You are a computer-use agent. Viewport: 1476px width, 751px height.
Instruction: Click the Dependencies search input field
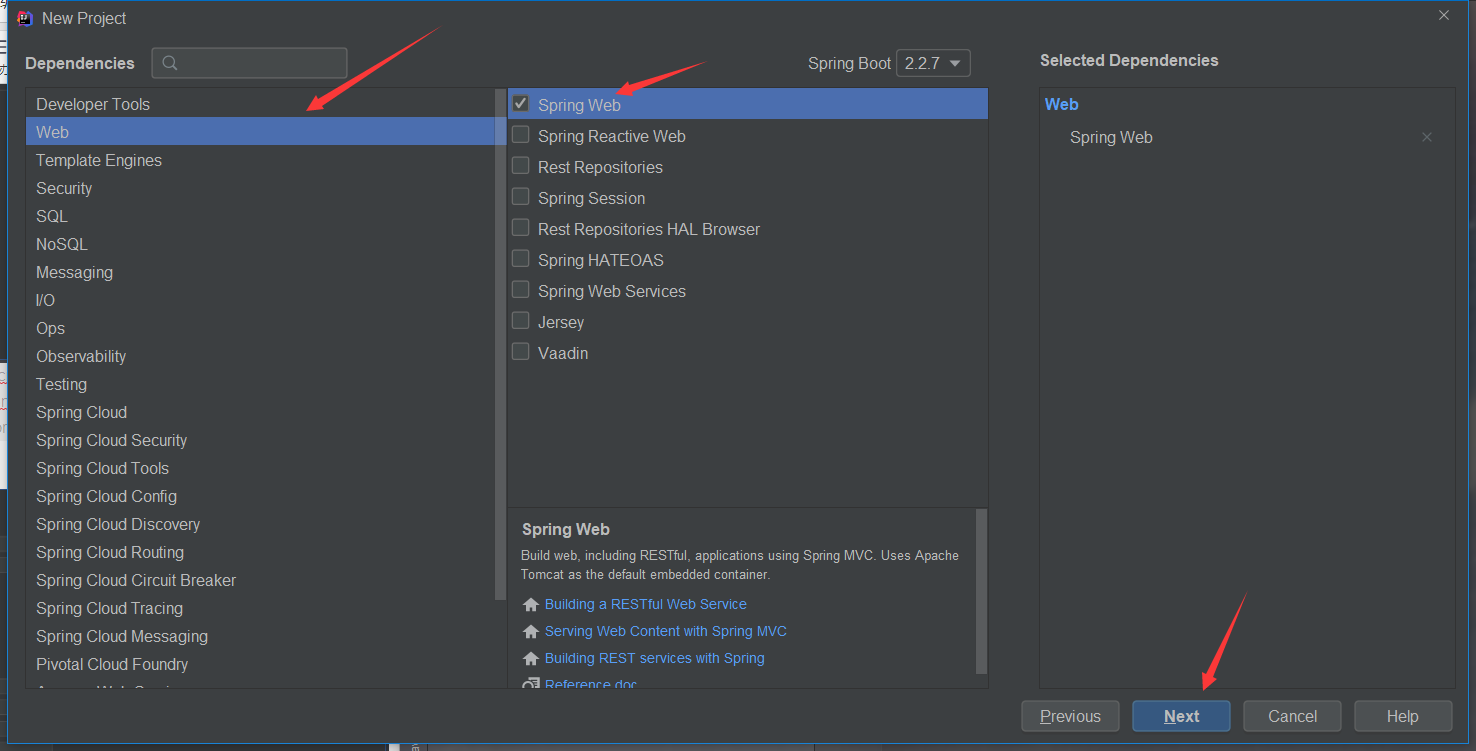tap(250, 63)
